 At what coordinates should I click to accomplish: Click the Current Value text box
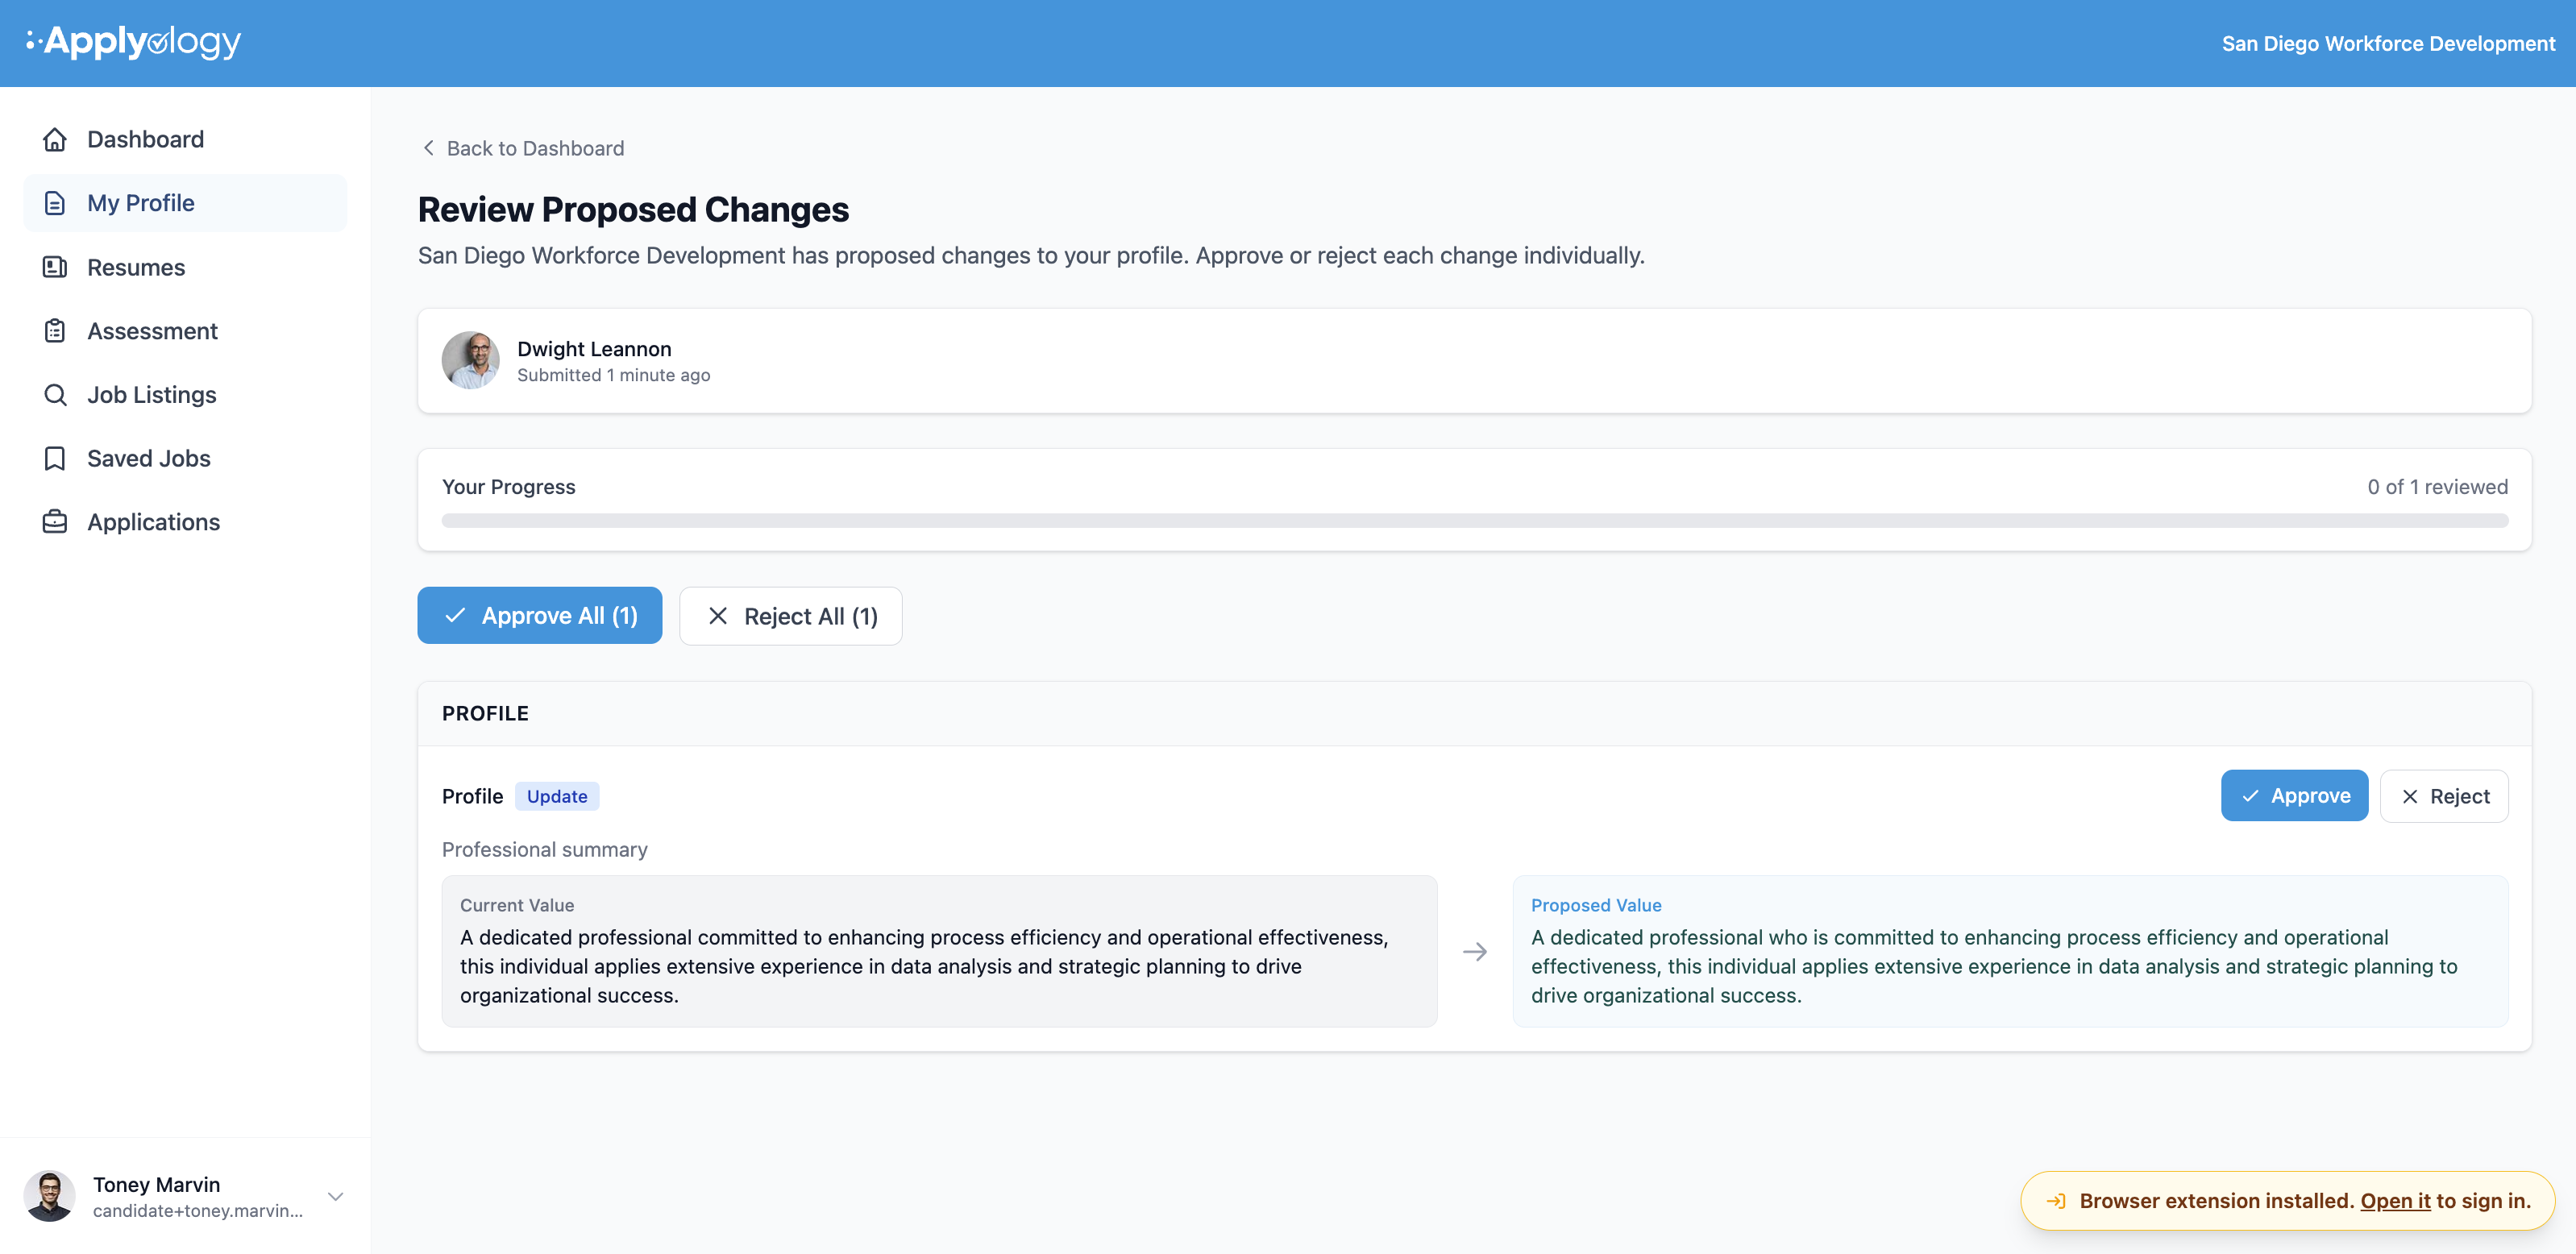(939, 951)
